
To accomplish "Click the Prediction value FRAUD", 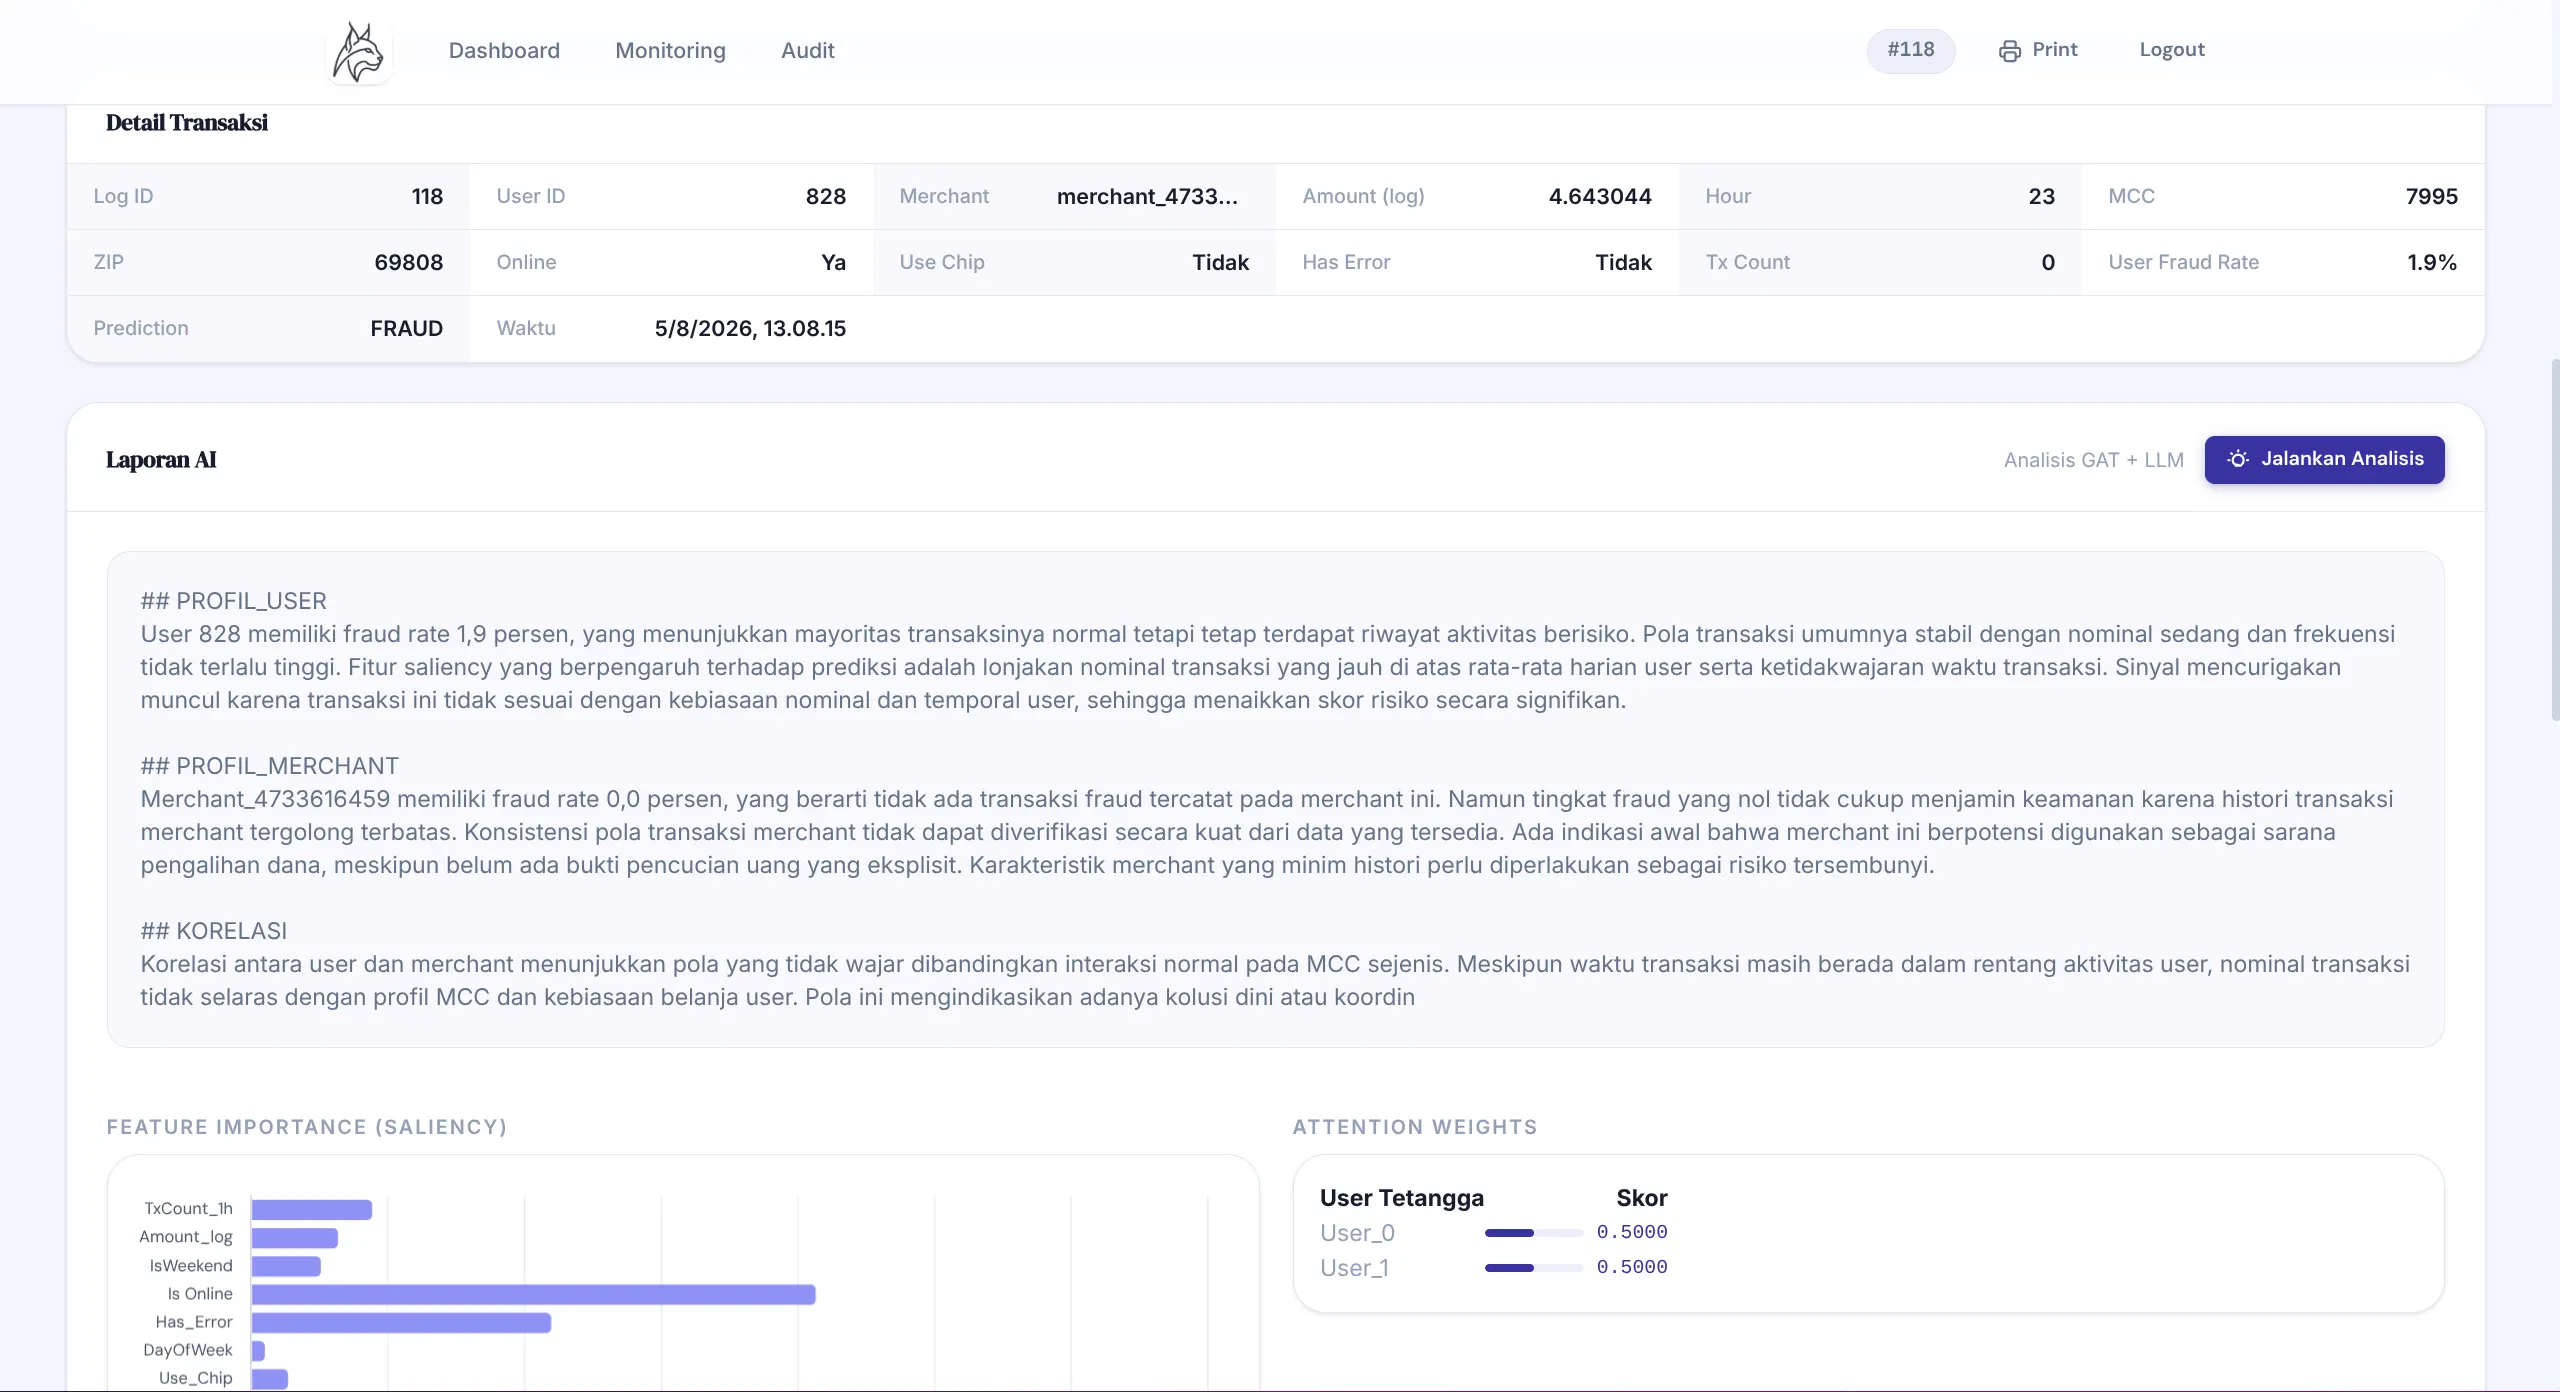I will pyautogui.click(x=406, y=328).
